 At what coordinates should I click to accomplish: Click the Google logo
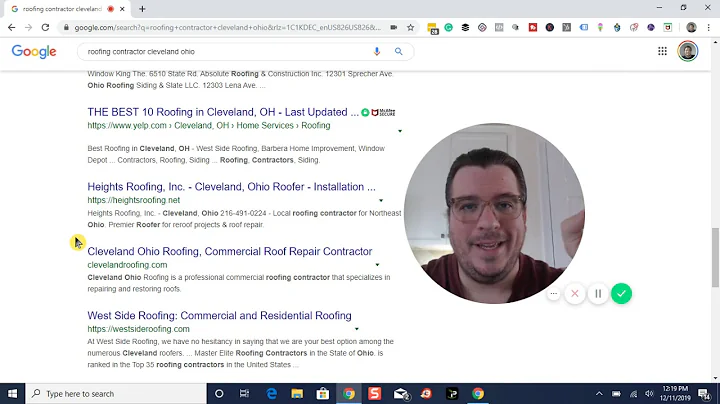[x=34, y=51]
